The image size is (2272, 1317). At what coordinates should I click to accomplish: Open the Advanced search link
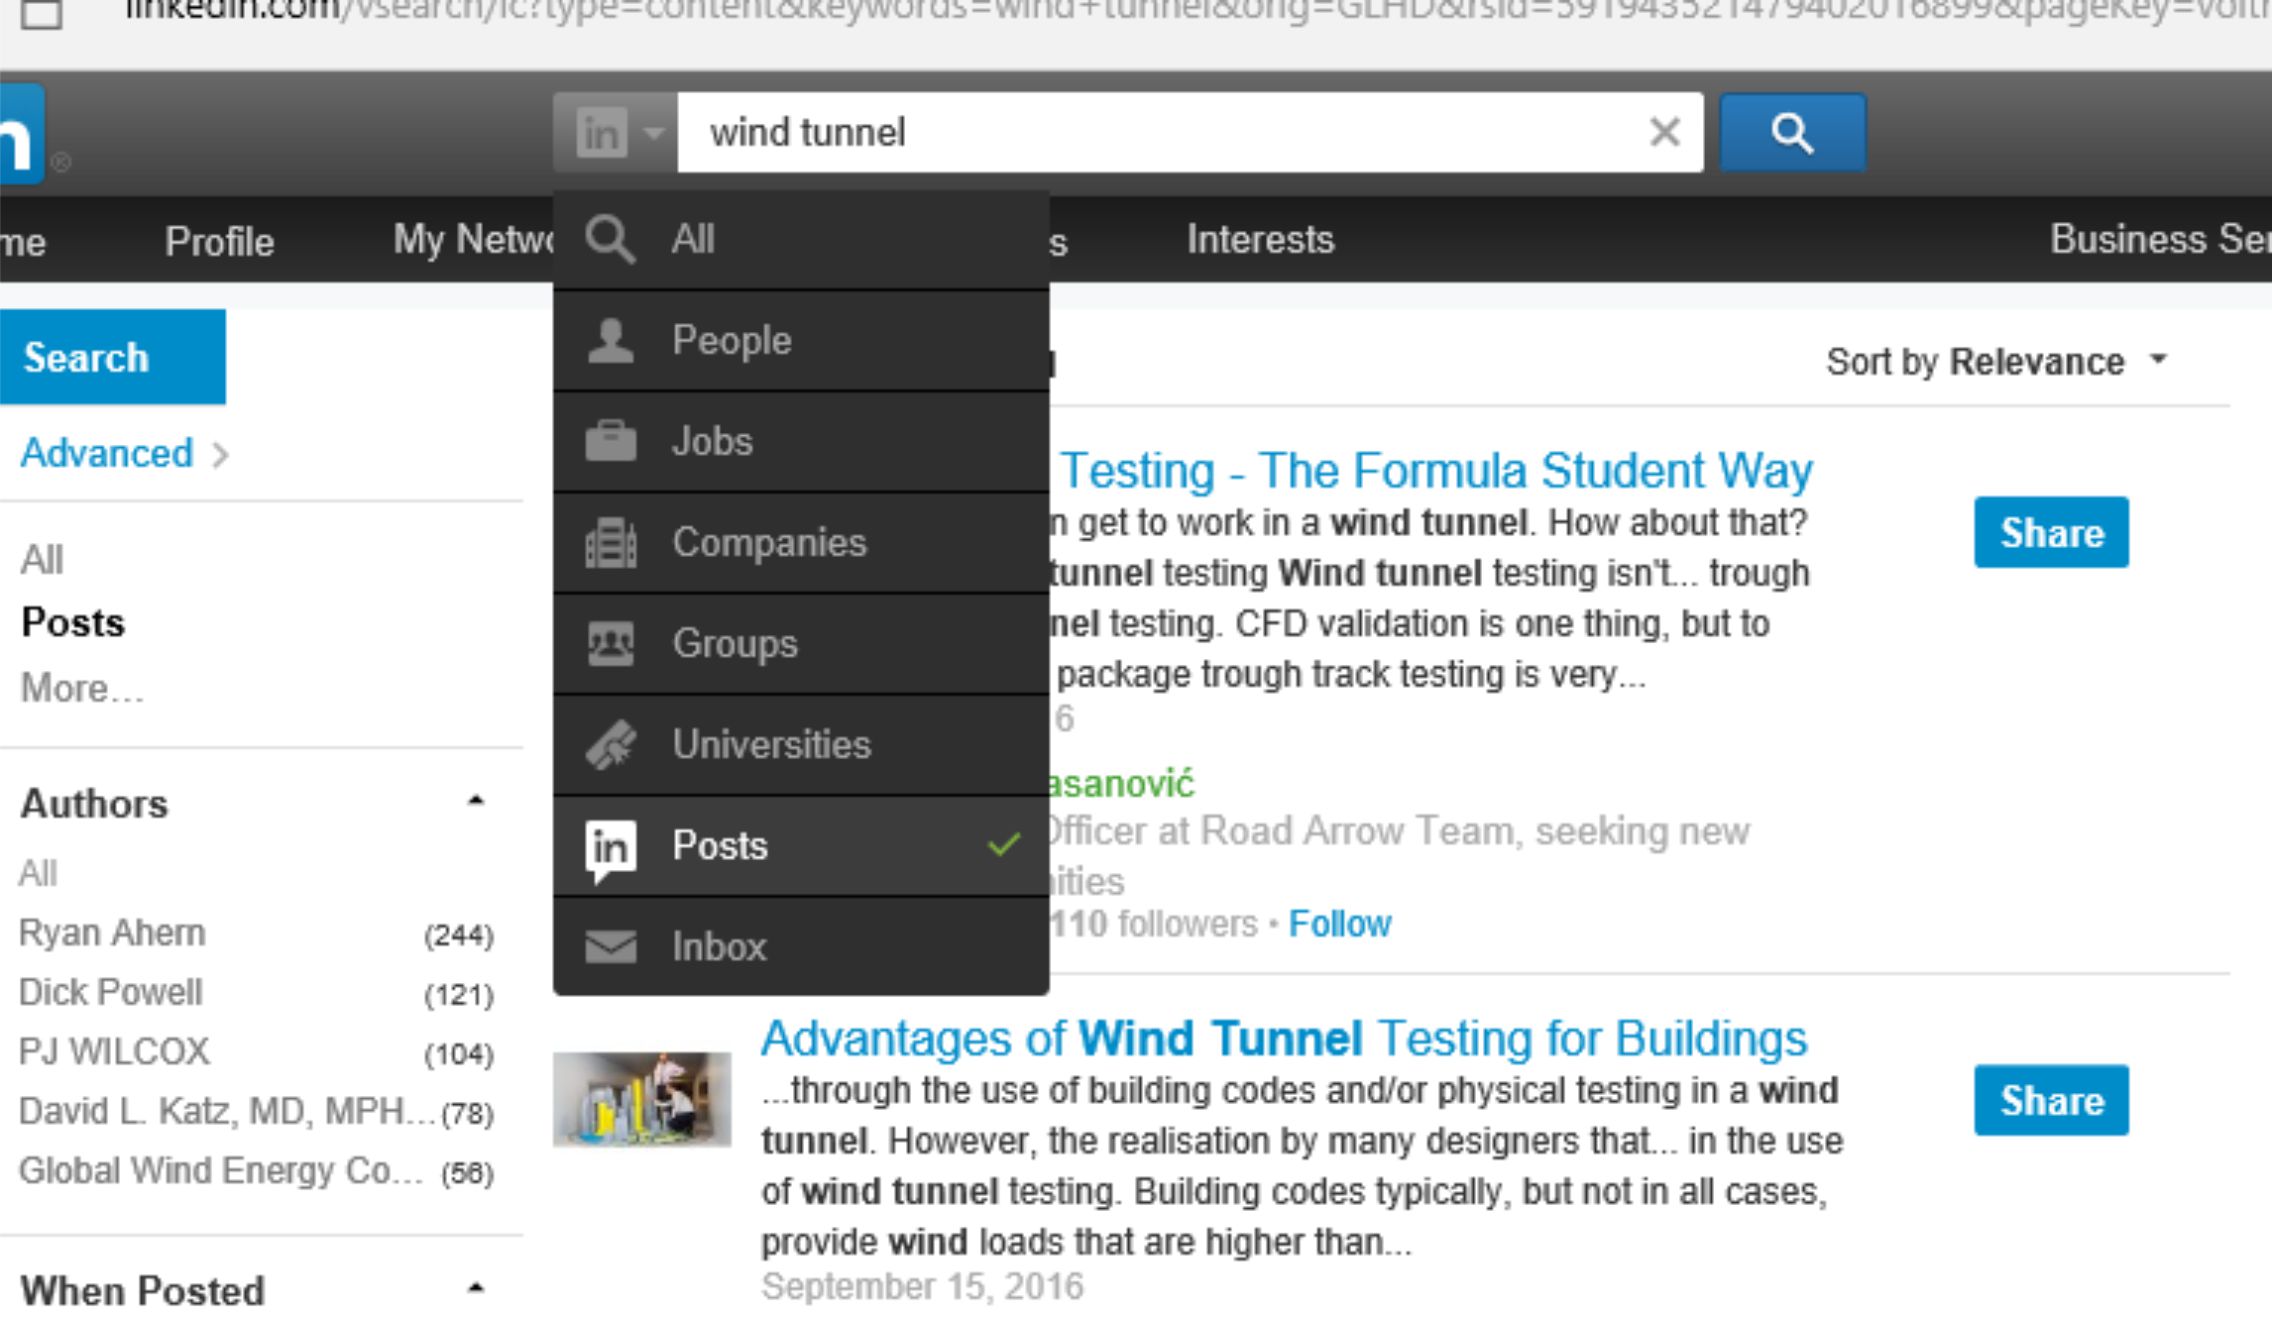107,454
